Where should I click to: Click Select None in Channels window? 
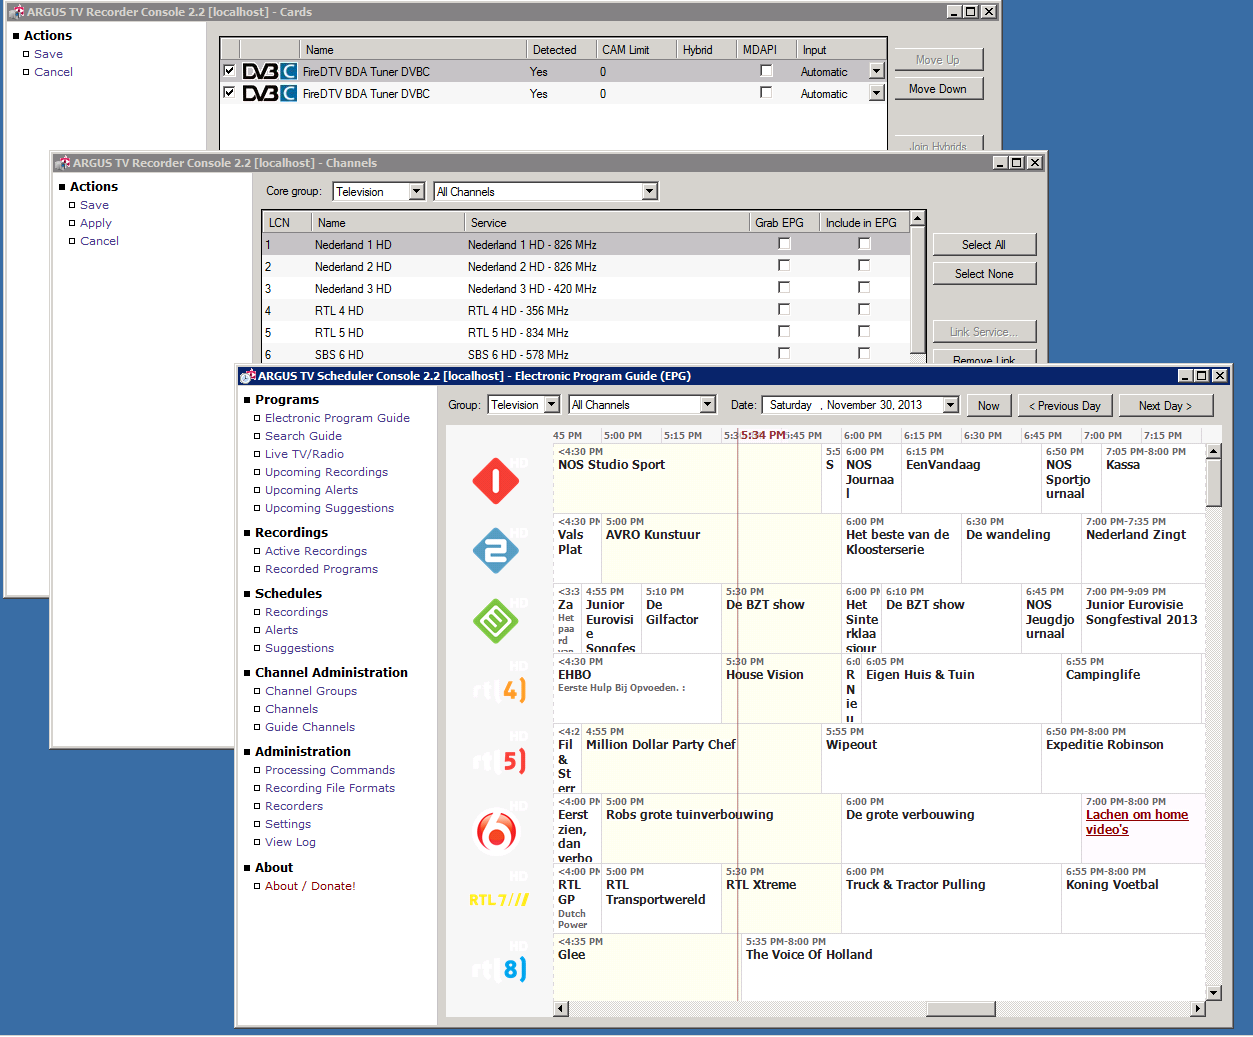(984, 274)
